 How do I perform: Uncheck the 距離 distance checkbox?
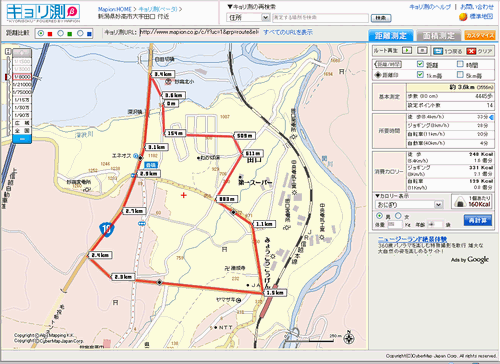coord(420,64)
